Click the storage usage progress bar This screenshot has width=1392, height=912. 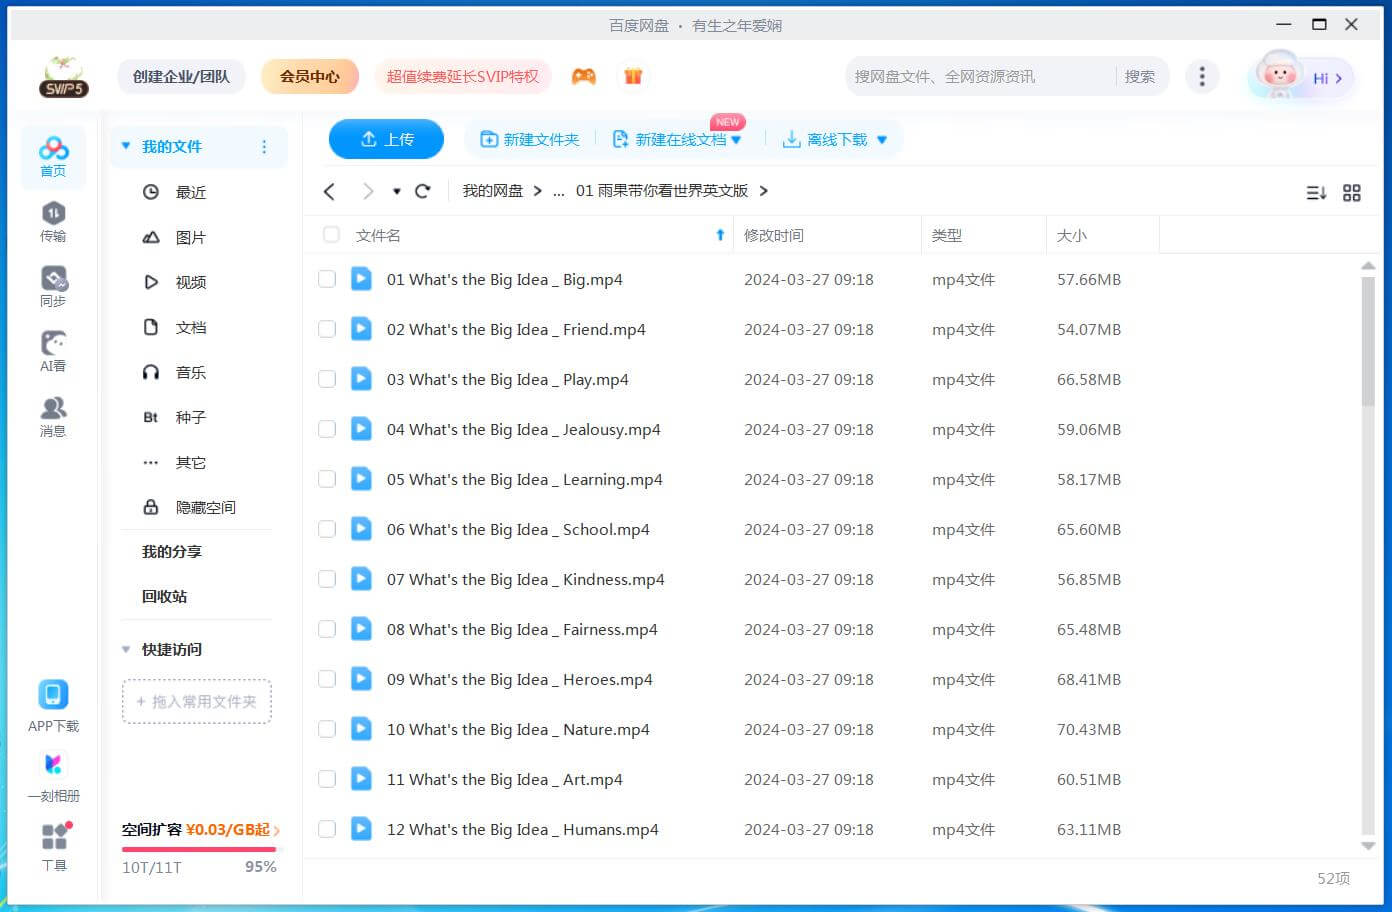(199, 849)
